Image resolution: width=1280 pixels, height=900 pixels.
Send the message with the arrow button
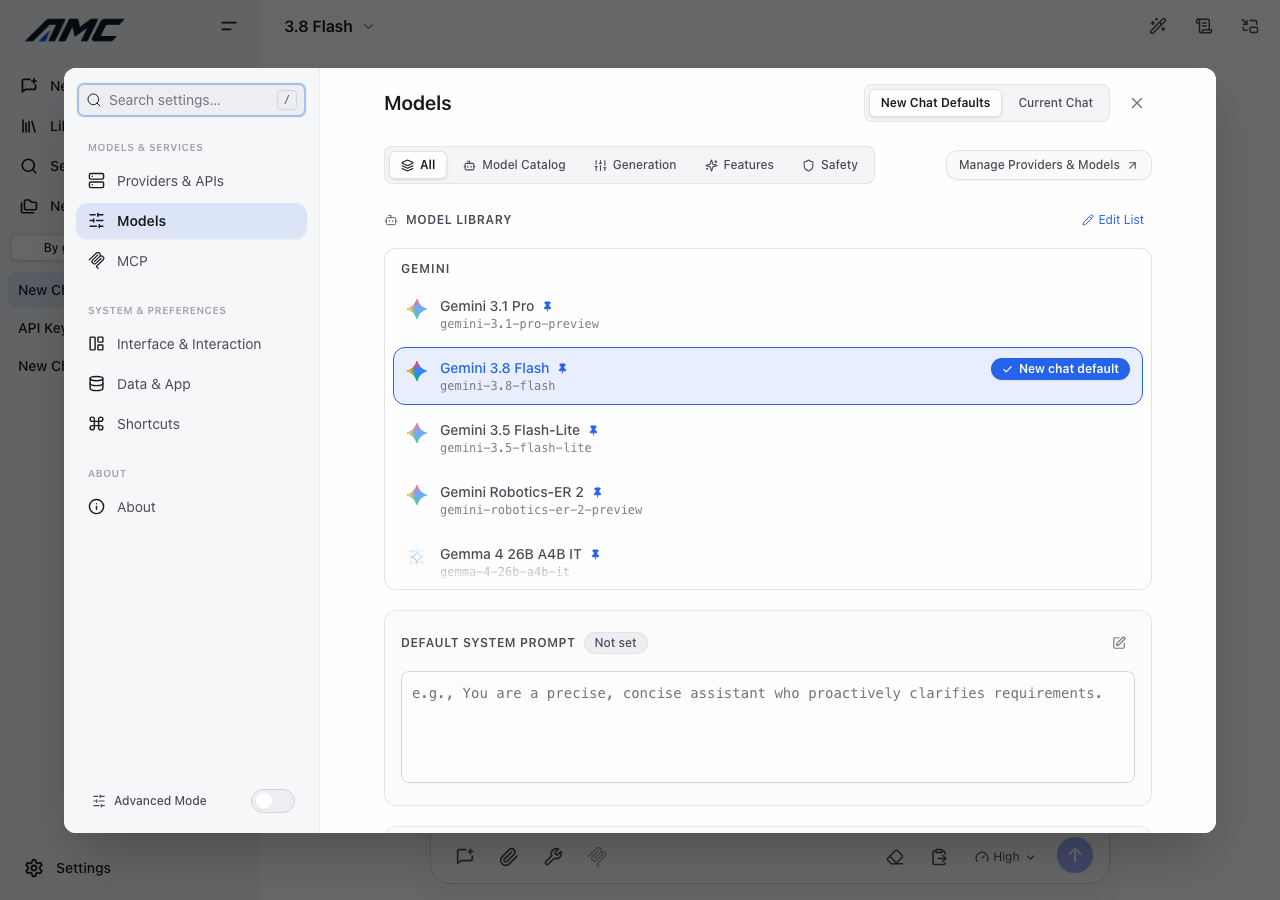tap(1075, 855)
